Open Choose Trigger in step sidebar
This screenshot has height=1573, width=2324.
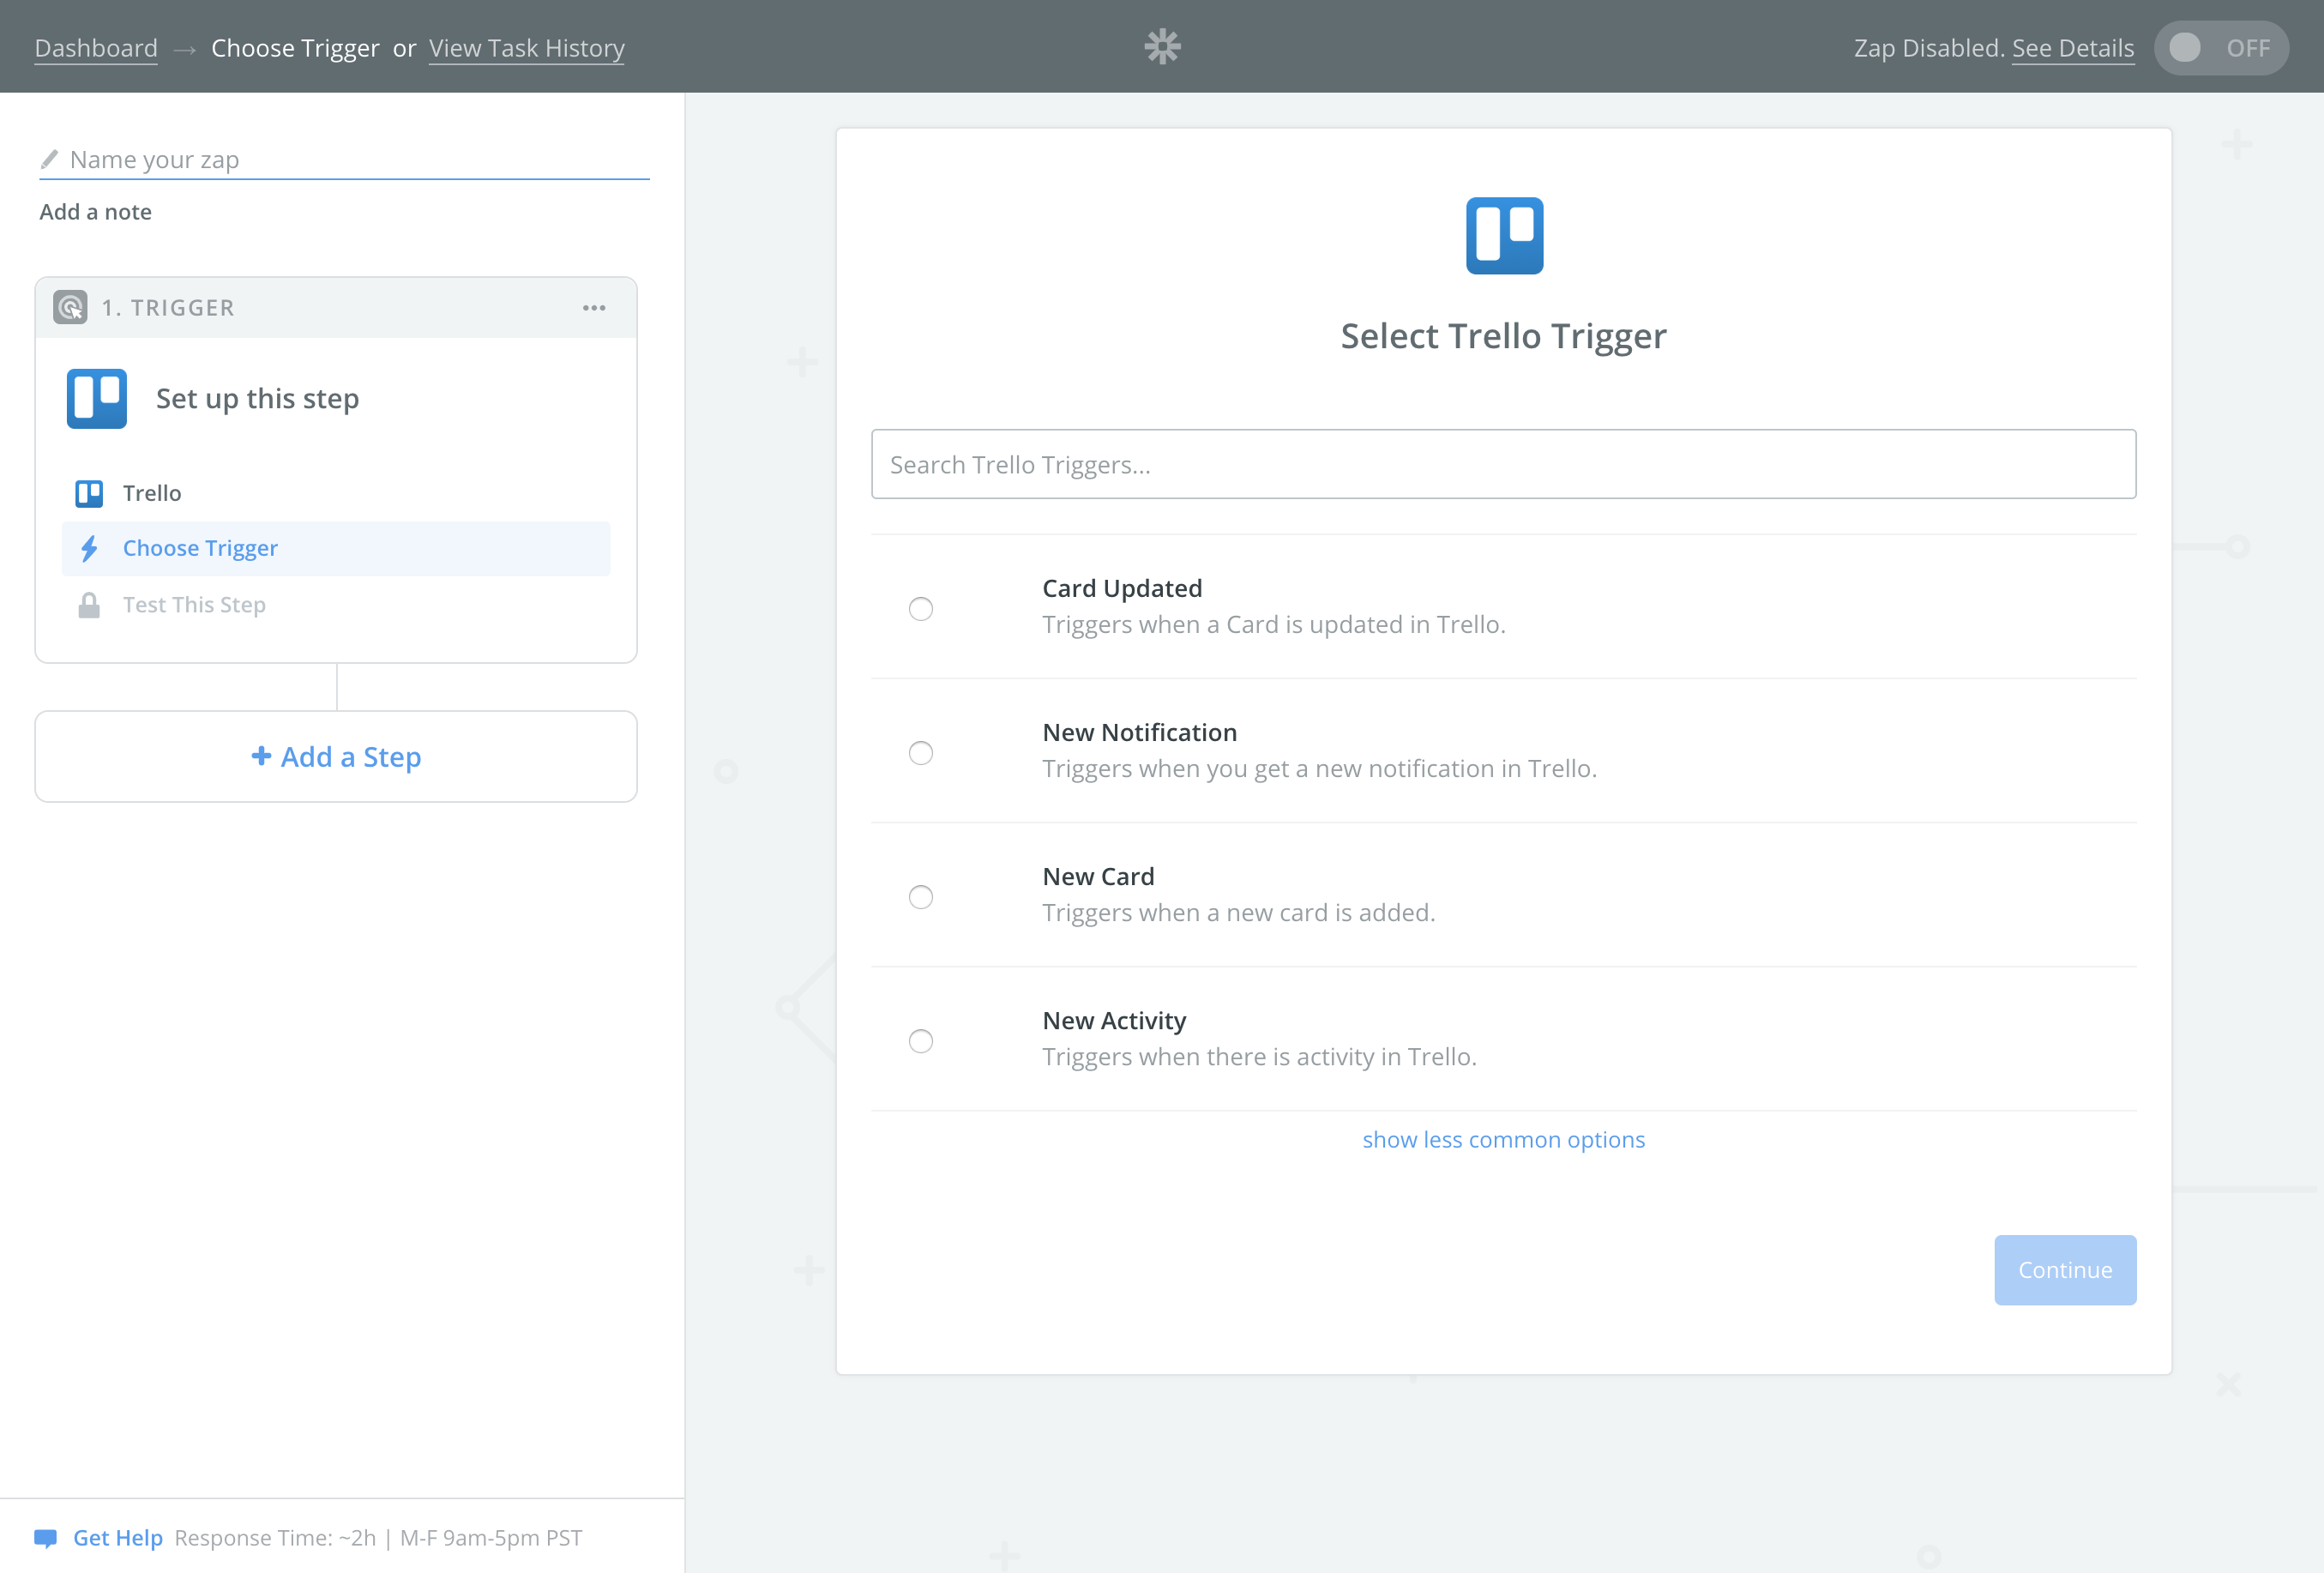[x=200, y=549]
